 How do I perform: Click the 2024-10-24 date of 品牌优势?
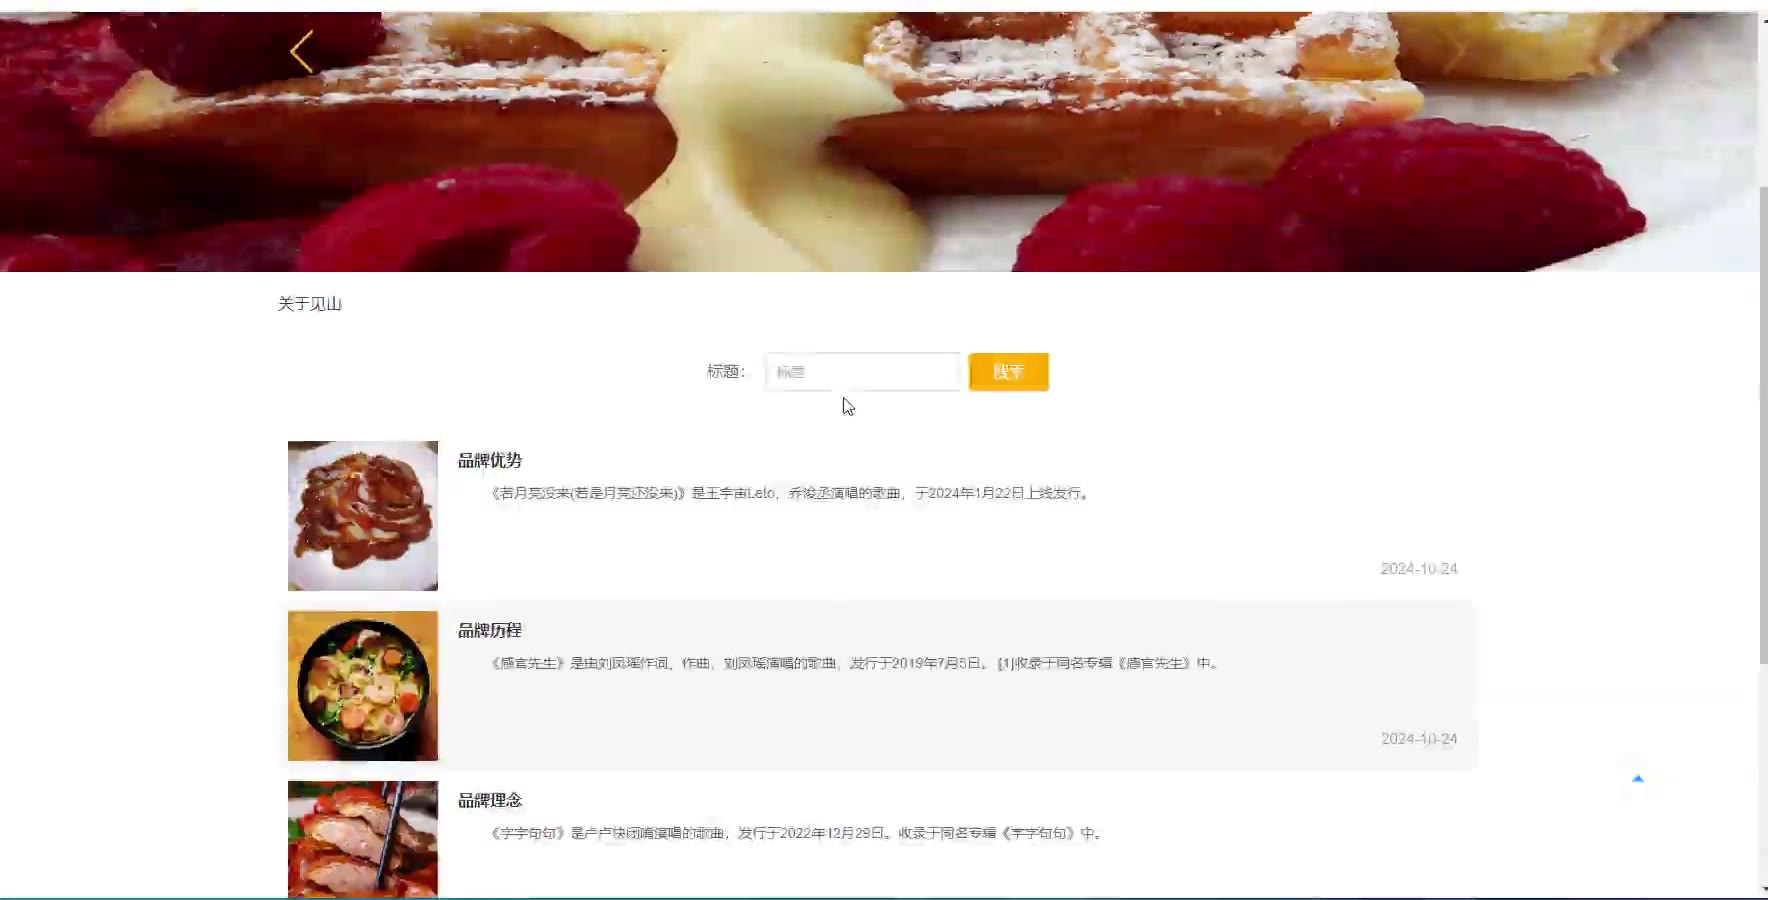pyautogui.click(x=1419, y=569)
